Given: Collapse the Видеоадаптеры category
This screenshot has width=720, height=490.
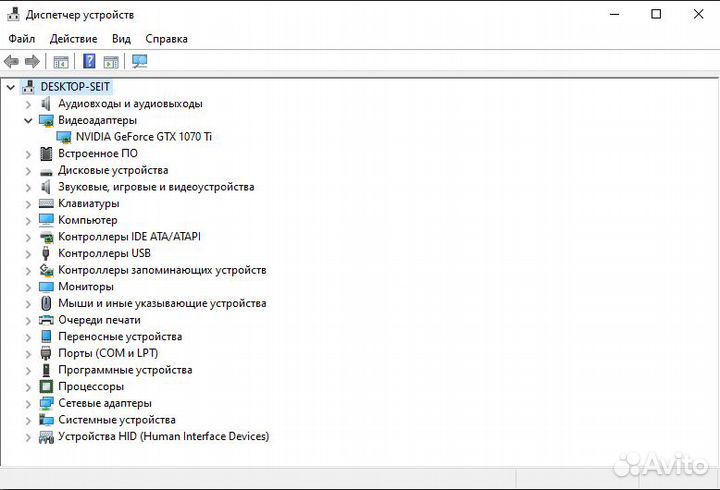Looking at the screenshot, I should coord(28,120).
